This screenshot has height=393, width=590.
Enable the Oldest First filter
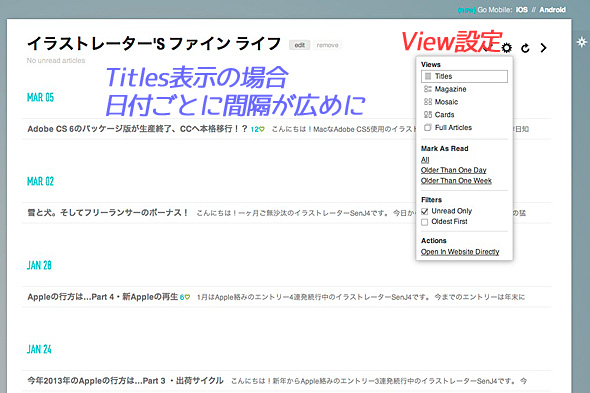coord(425,222)
